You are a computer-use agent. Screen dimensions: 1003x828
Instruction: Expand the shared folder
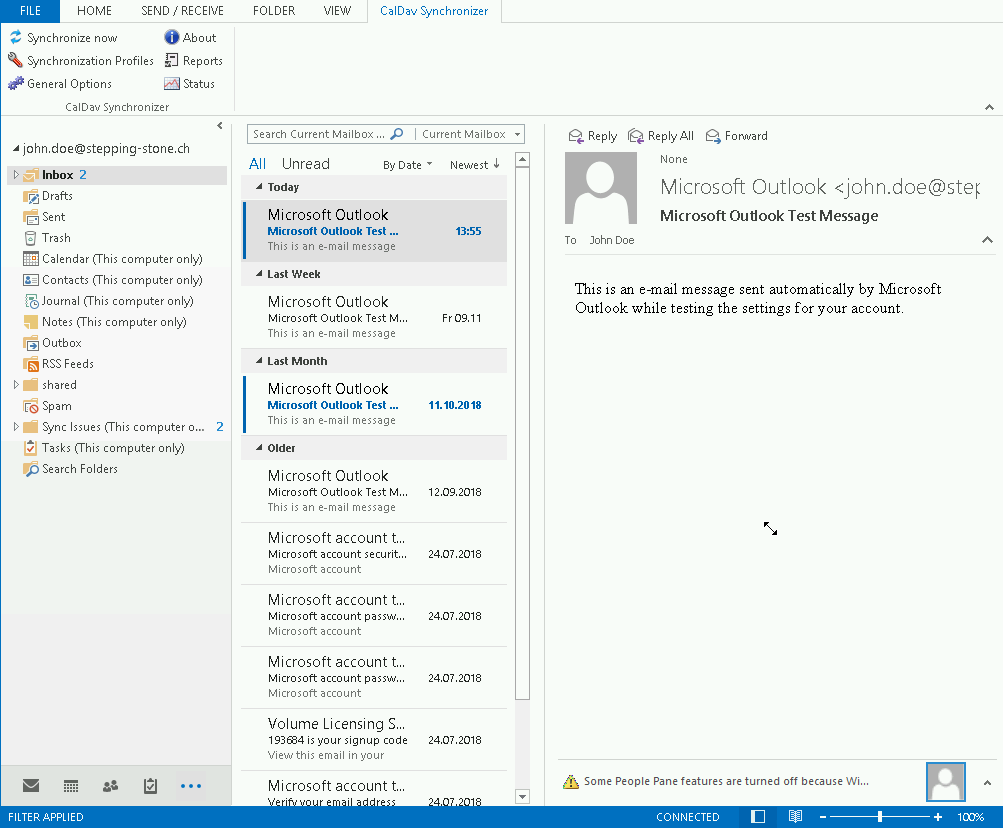coord(16,385)
